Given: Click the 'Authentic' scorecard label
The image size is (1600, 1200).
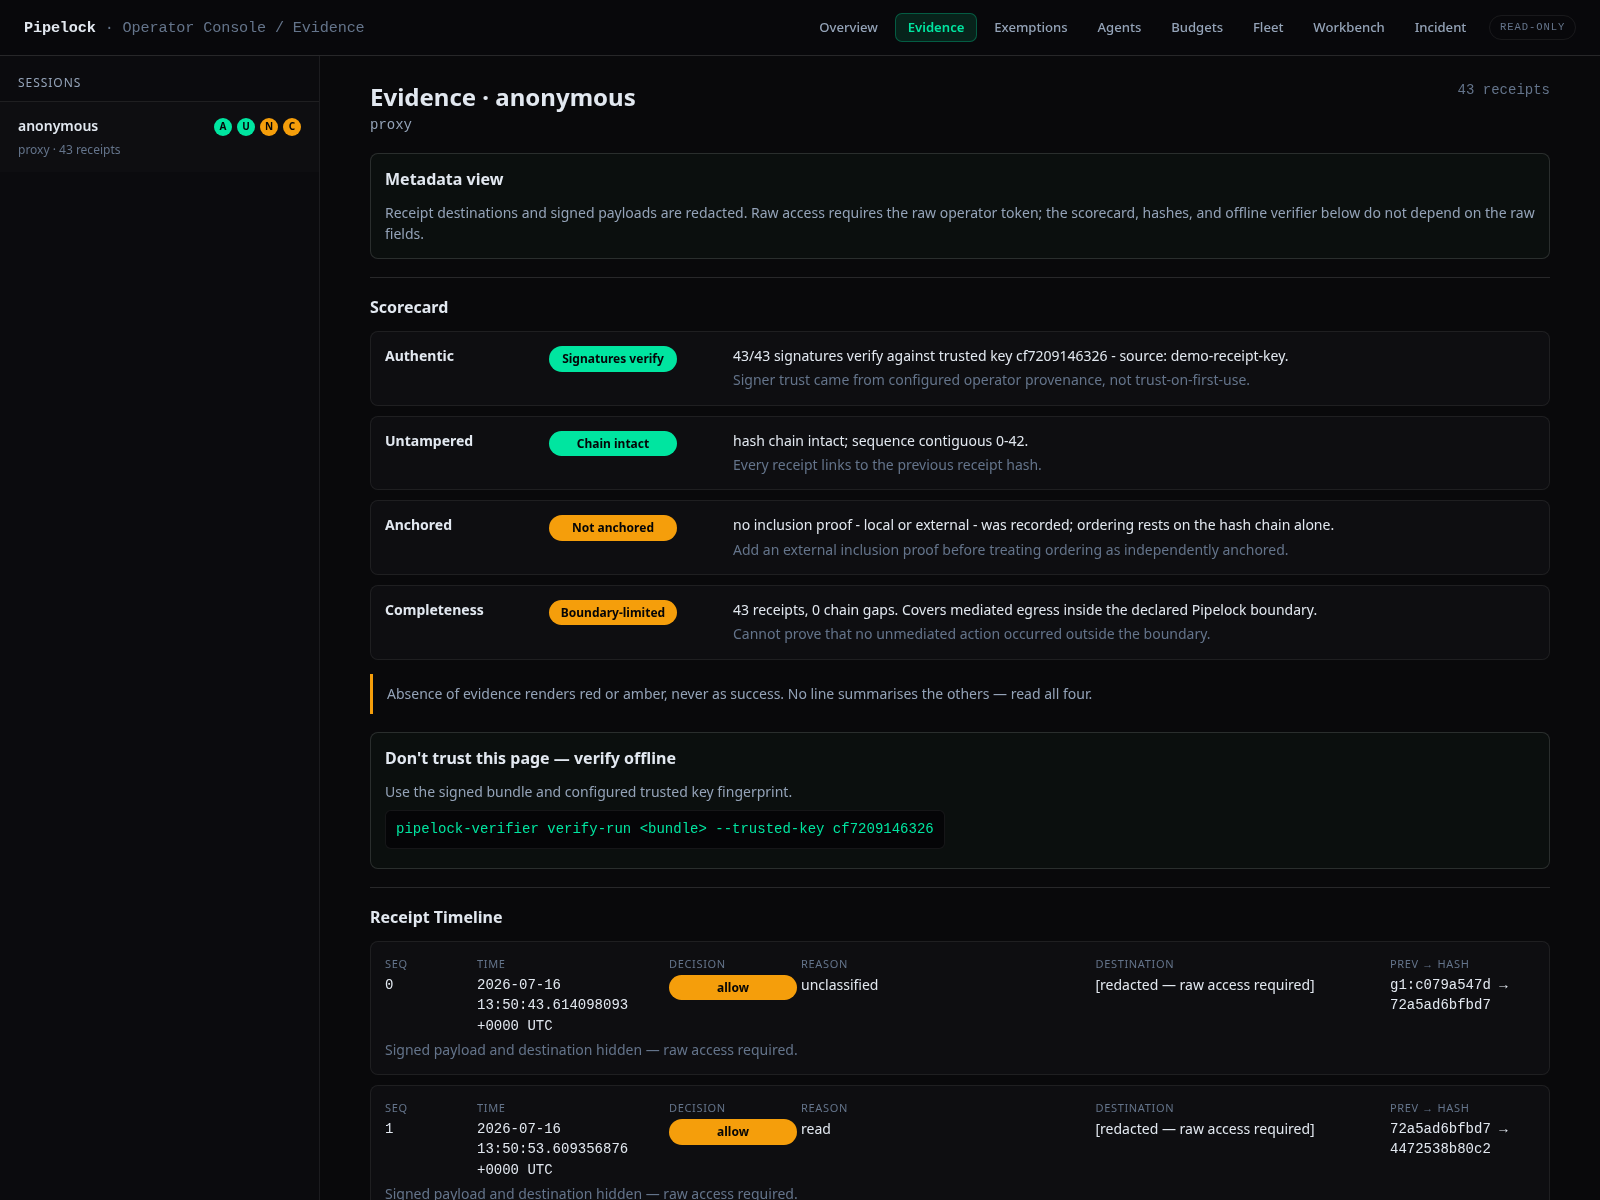Looking at the screenshot, I should tap(419, 356).
